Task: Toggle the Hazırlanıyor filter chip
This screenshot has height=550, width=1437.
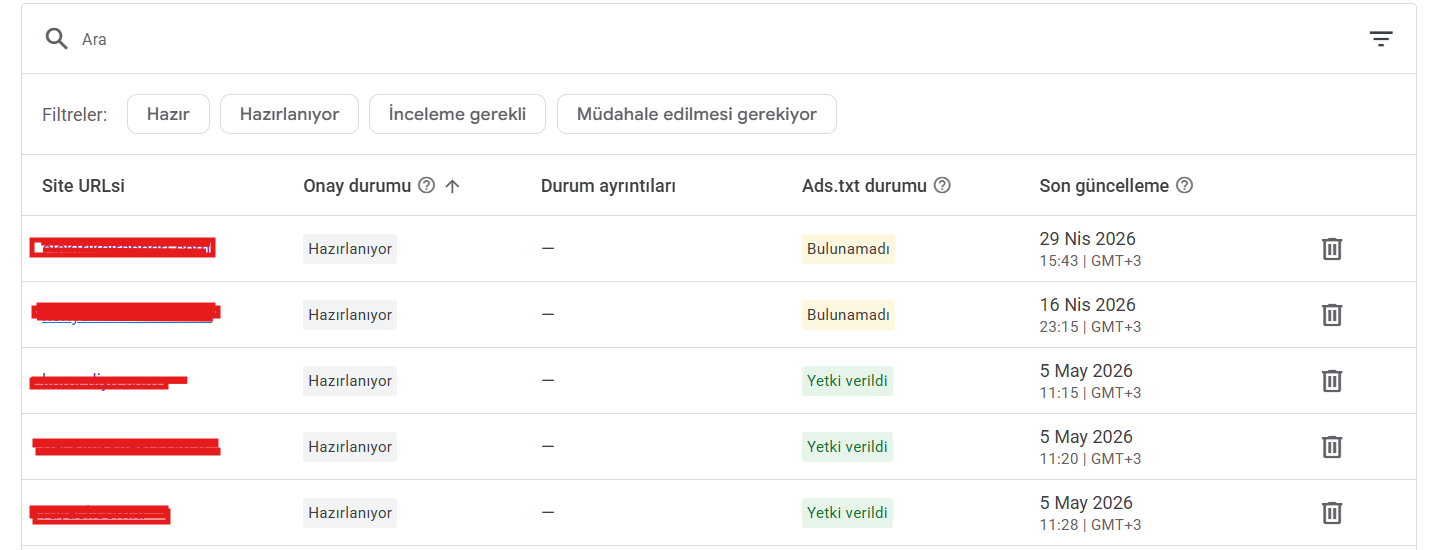Action: pos(290,114)
